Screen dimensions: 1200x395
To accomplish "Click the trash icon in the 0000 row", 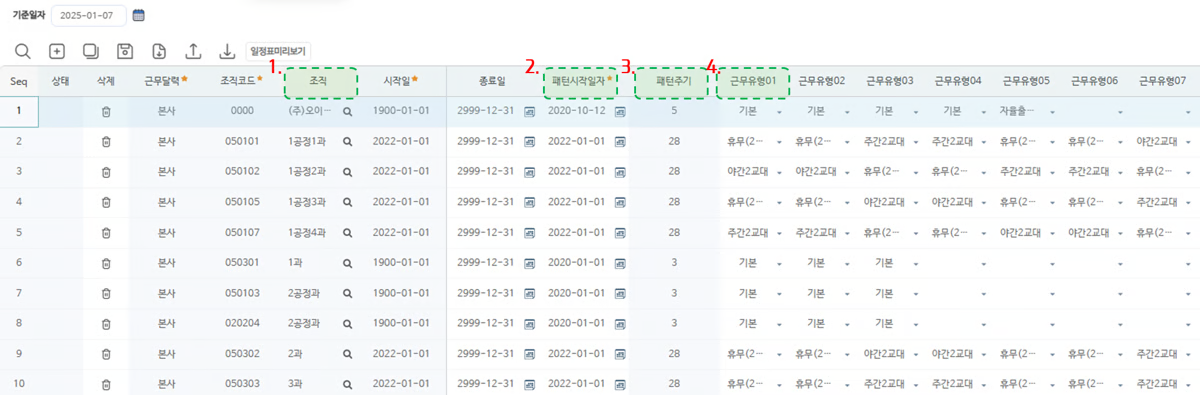I will 106,112.
